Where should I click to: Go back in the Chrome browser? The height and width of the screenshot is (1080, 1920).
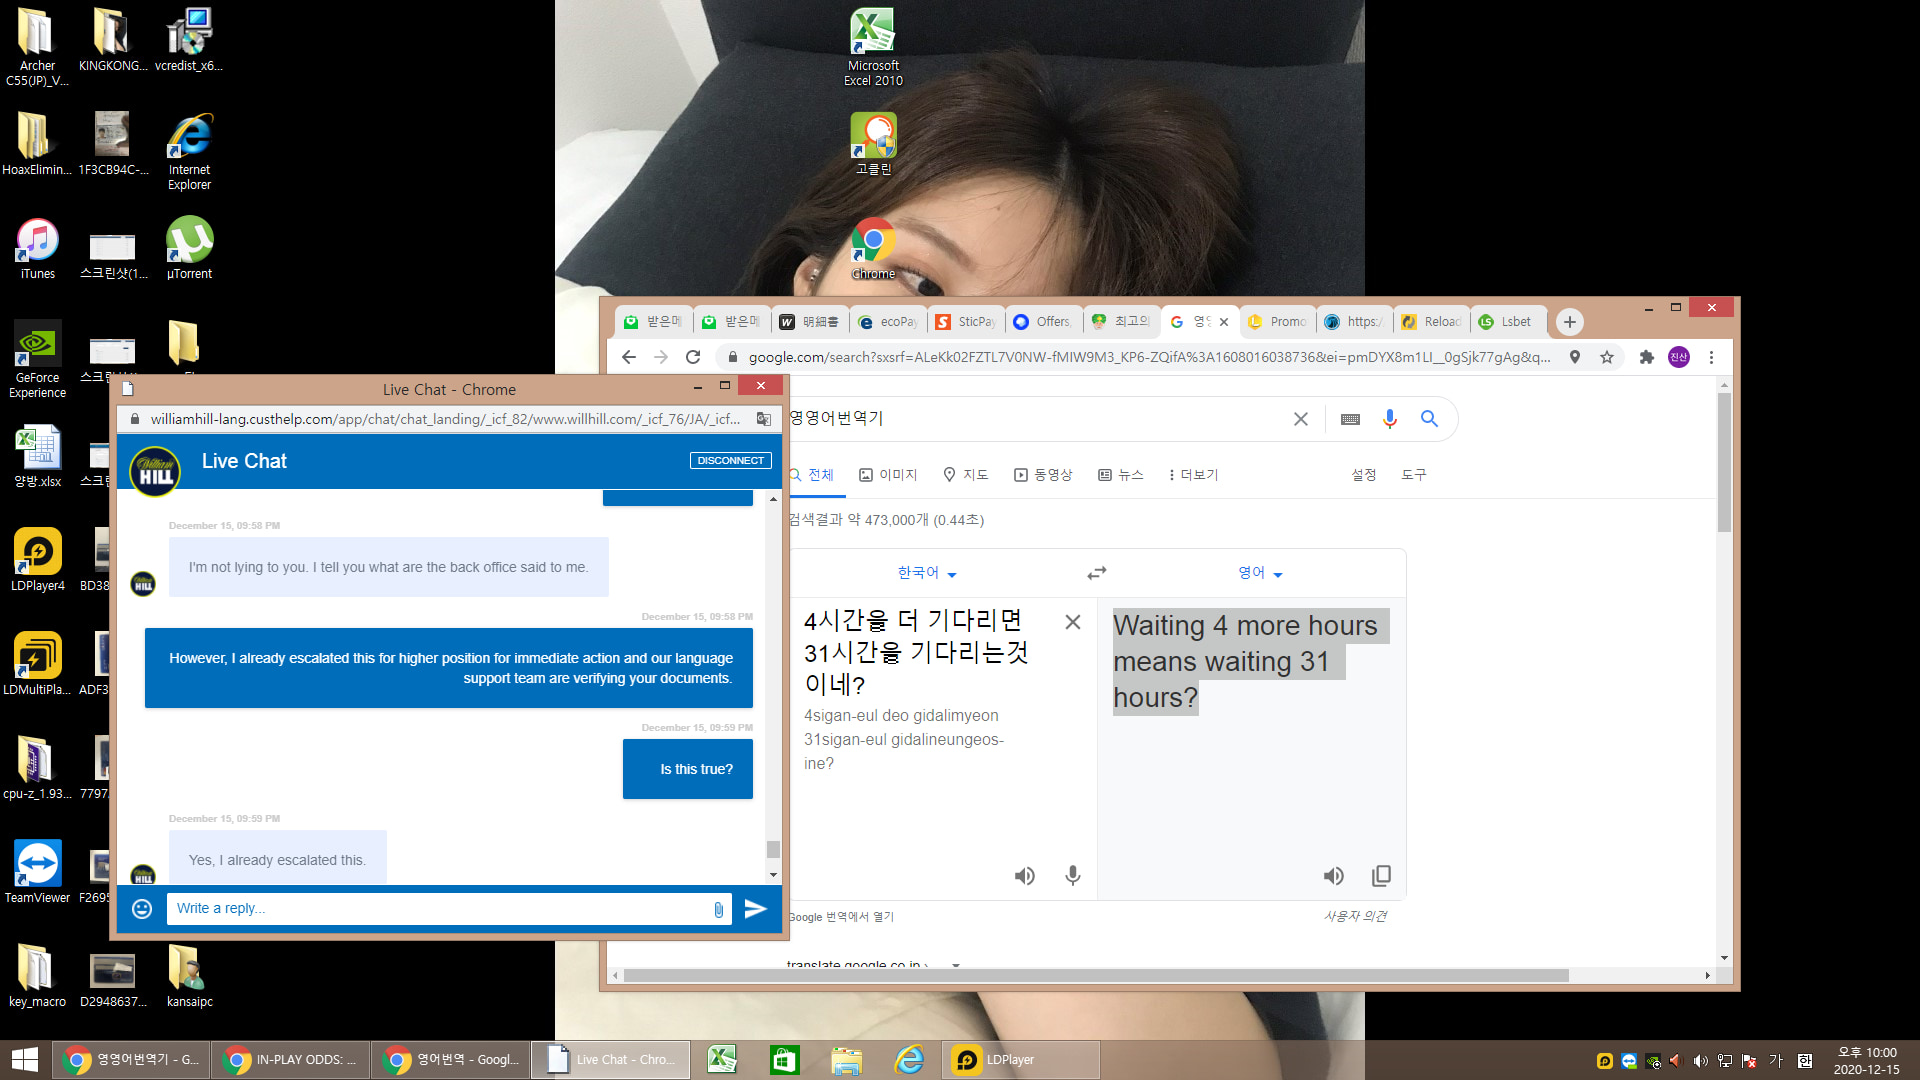[629, 357]
